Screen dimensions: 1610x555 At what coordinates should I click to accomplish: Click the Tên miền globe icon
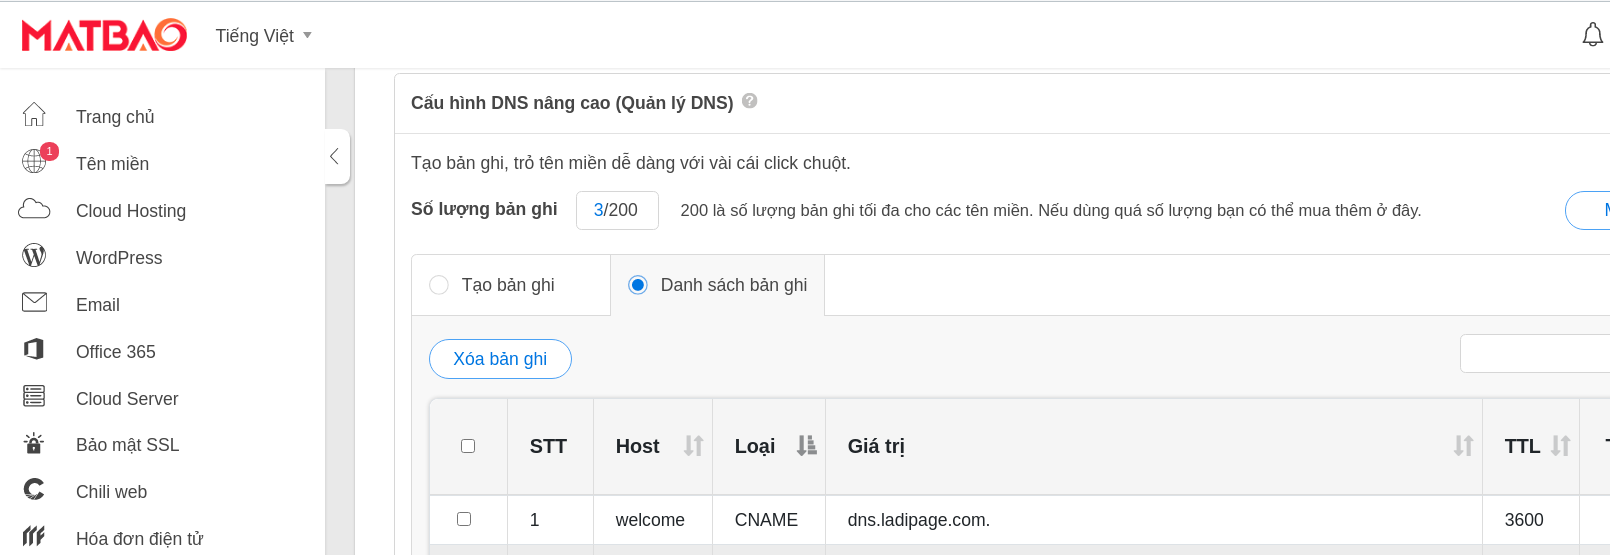[x=34, y=161]
